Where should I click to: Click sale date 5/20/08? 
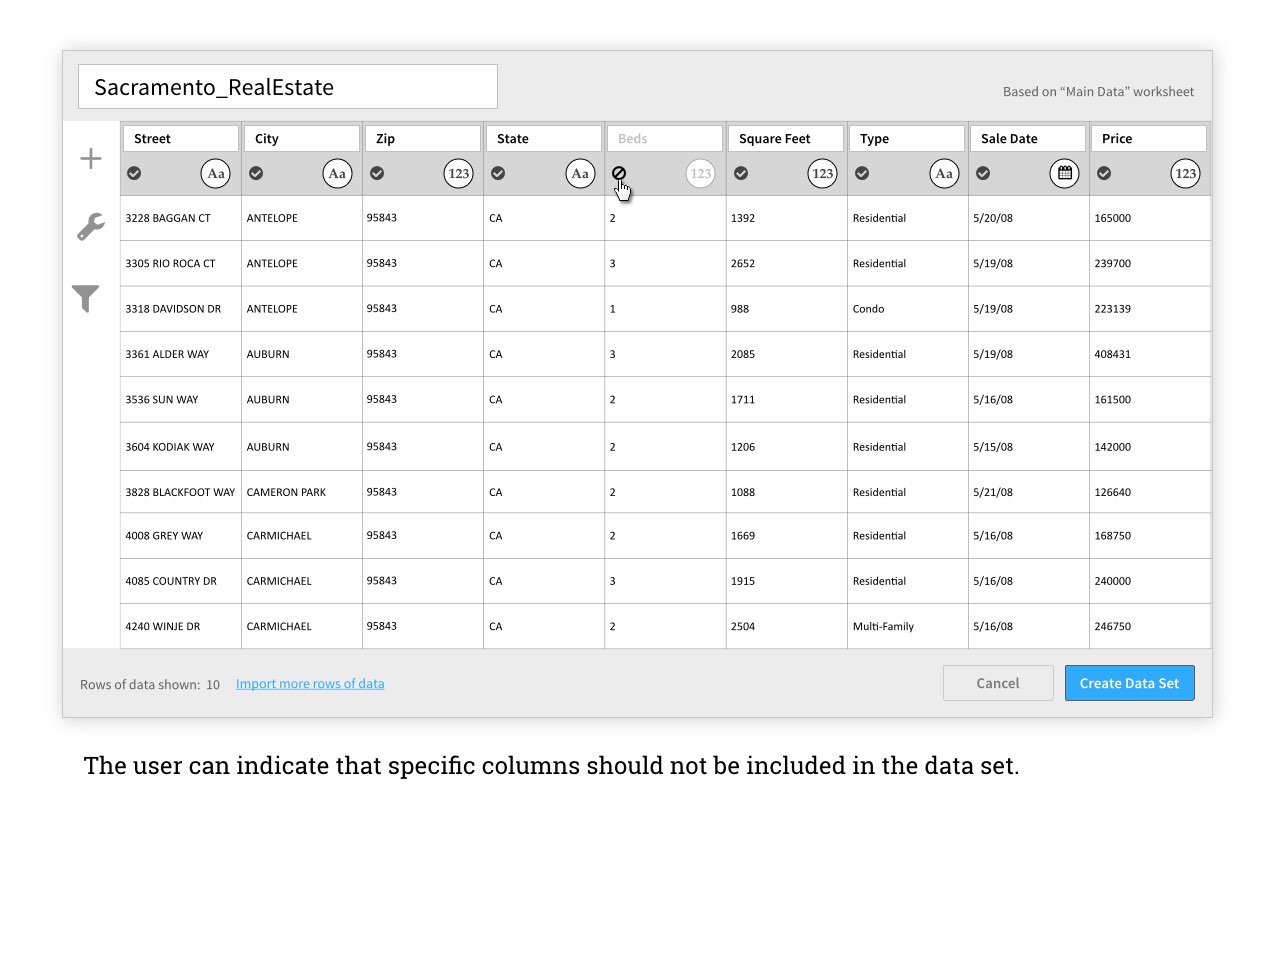(1029, 218)
